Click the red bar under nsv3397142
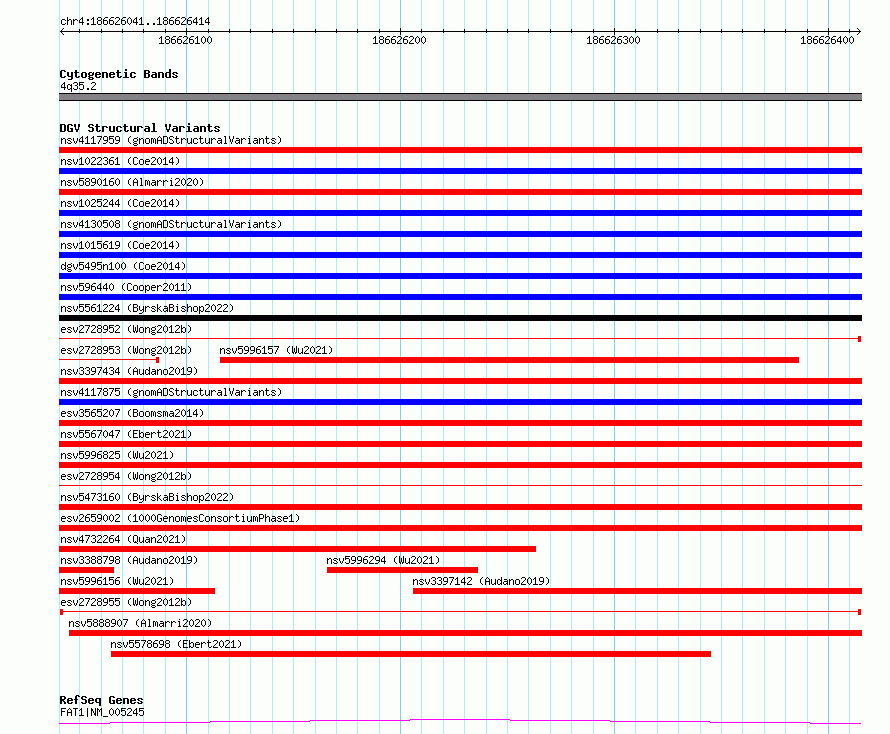Image resolution: width=890 pixels, height=734 pixels. (x=637, y=591)
